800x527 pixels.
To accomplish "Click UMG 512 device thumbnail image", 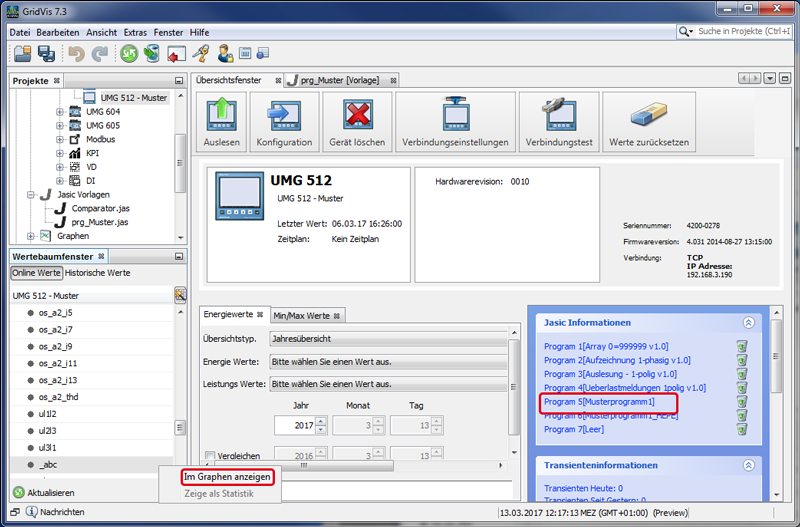I will pos(239,196).
